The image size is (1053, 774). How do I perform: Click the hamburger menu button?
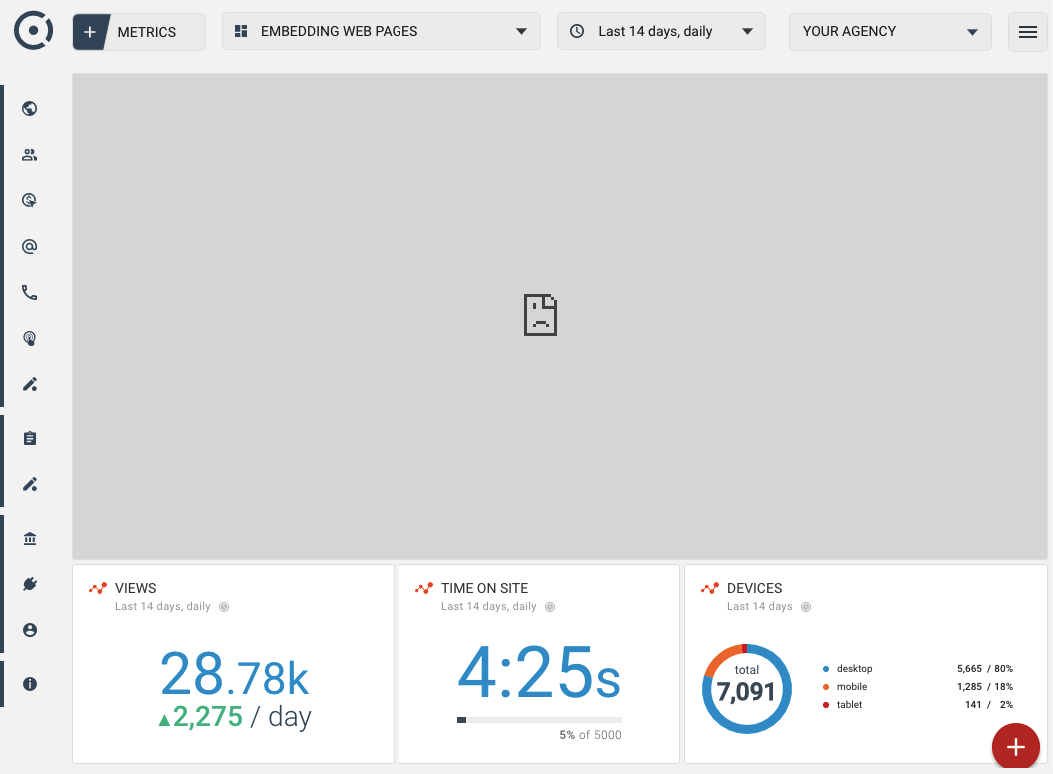(x=1027, y=32)
